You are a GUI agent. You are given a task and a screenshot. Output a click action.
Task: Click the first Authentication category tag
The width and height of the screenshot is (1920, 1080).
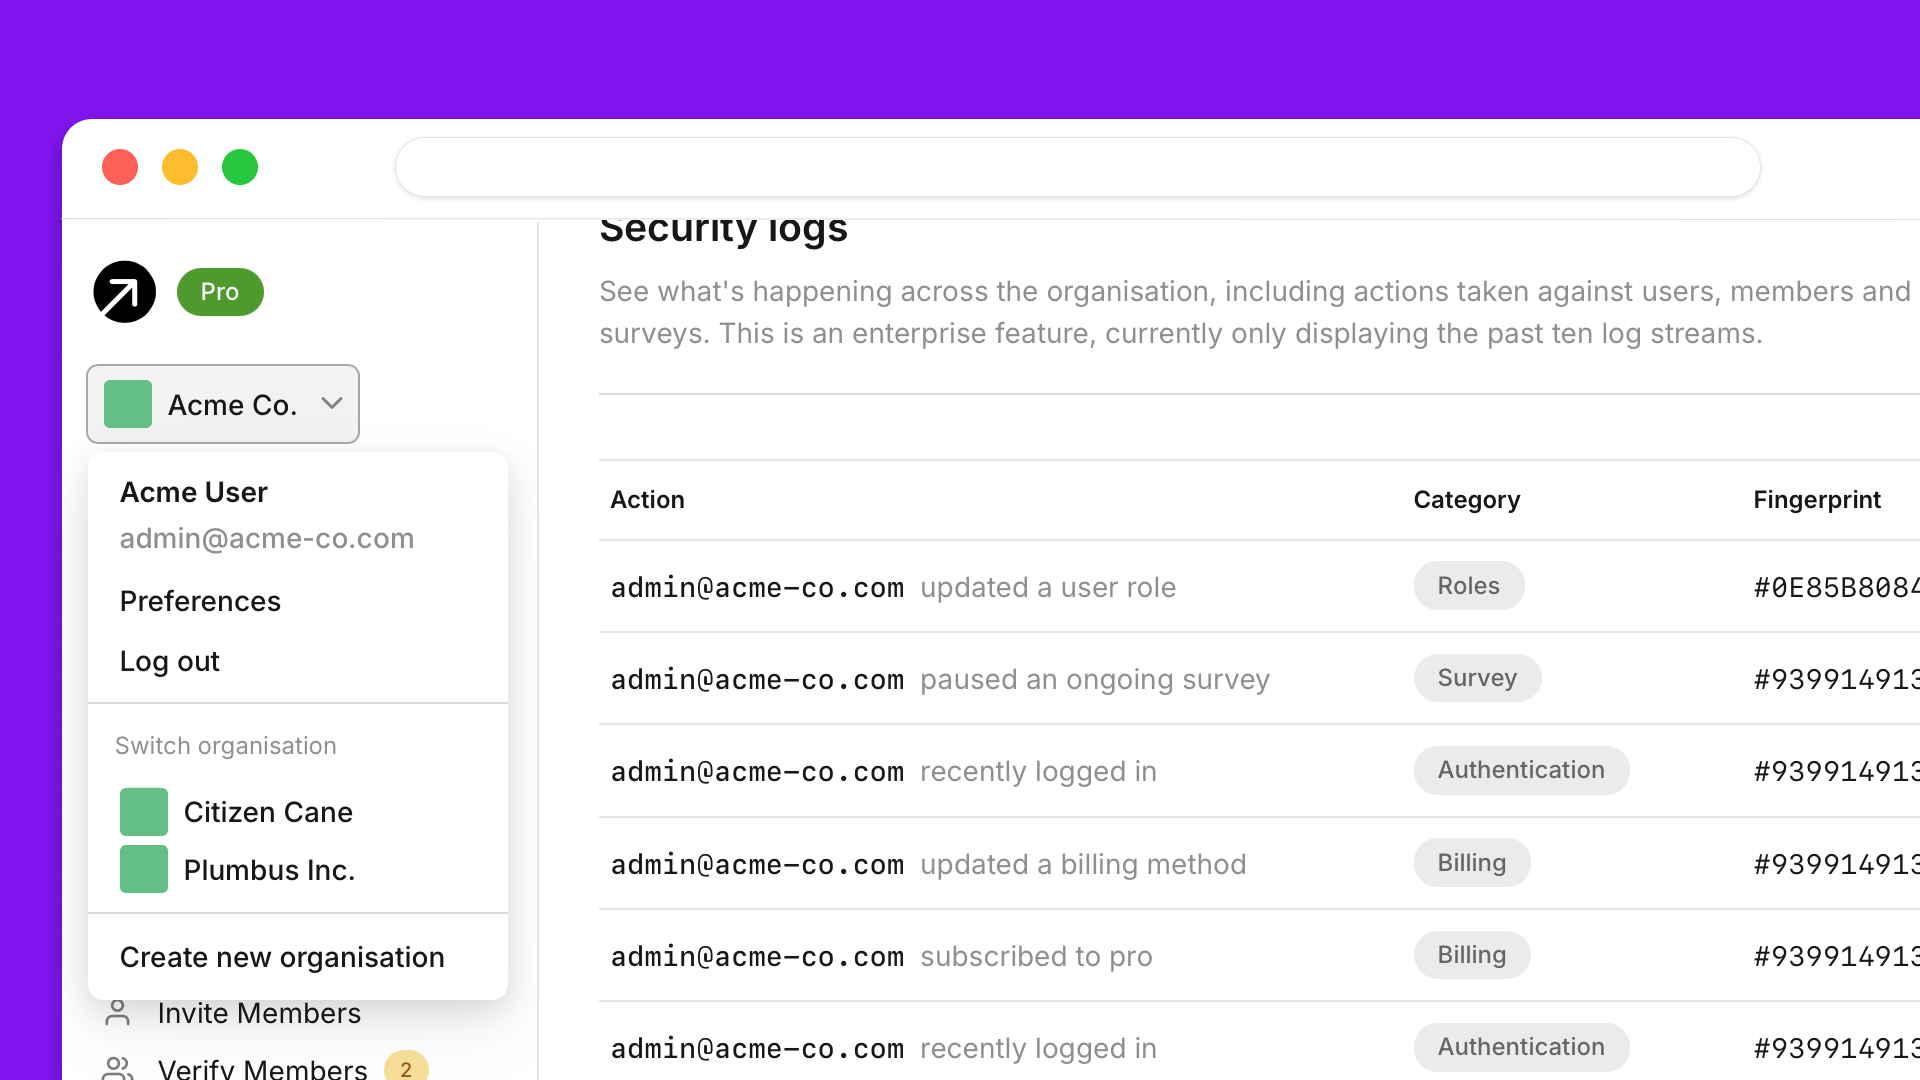(1521, 770)
